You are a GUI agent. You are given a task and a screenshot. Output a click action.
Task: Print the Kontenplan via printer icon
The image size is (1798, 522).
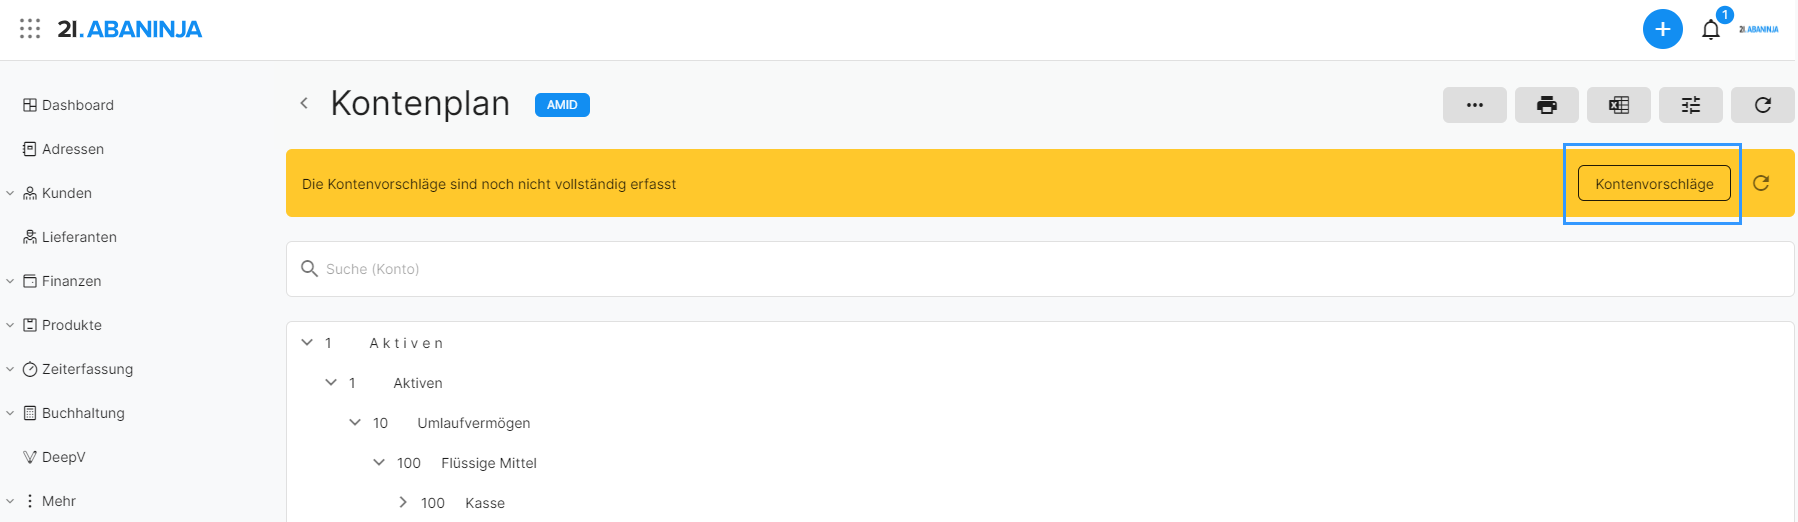(1546, 105)
